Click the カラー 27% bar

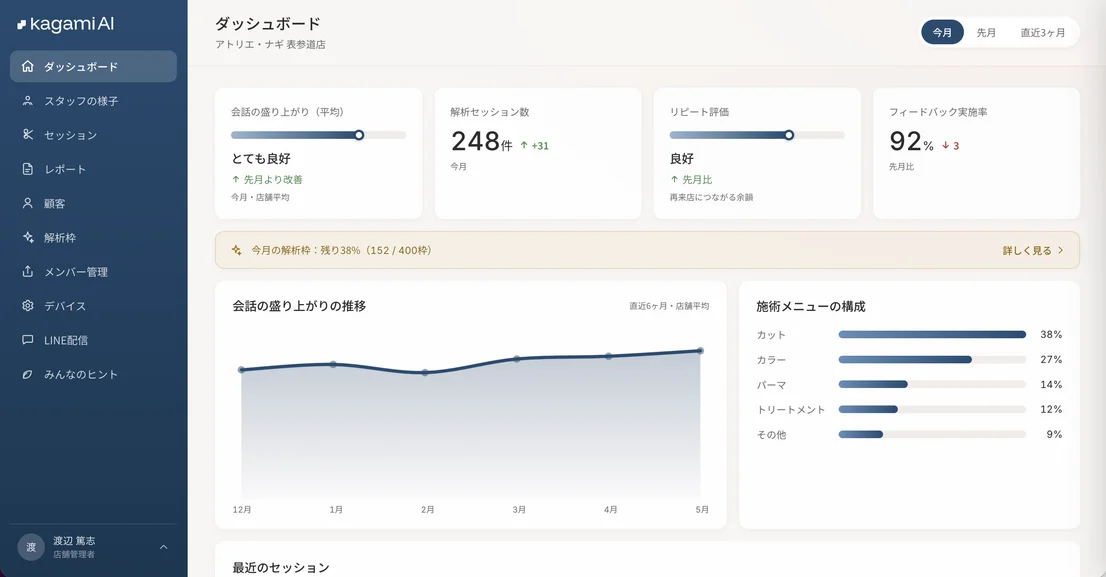[905, 360]
